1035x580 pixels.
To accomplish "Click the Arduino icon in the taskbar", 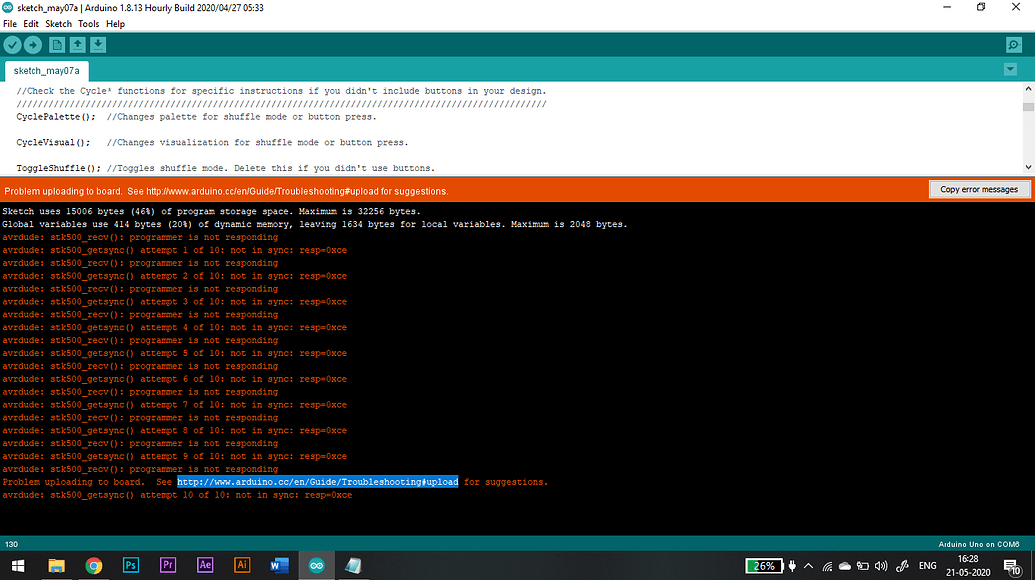I will [x=316, y=565].
